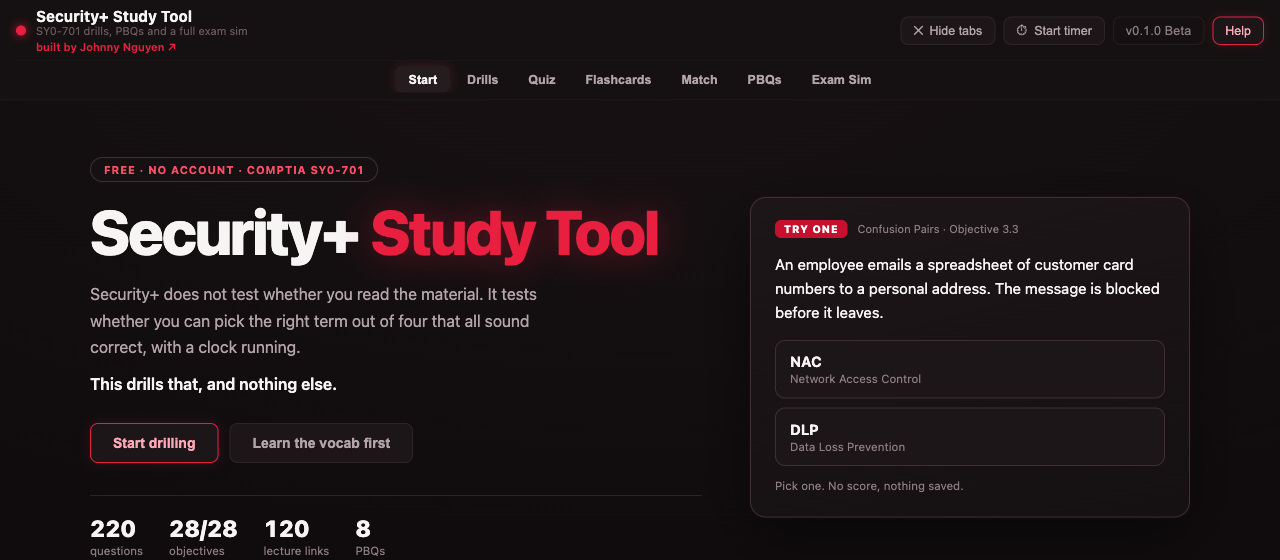Click the v0.1.0 Beta version badge
The width and height of the screenshot is (1280, 560).
pyautogui.click(x=1158, y=31)
